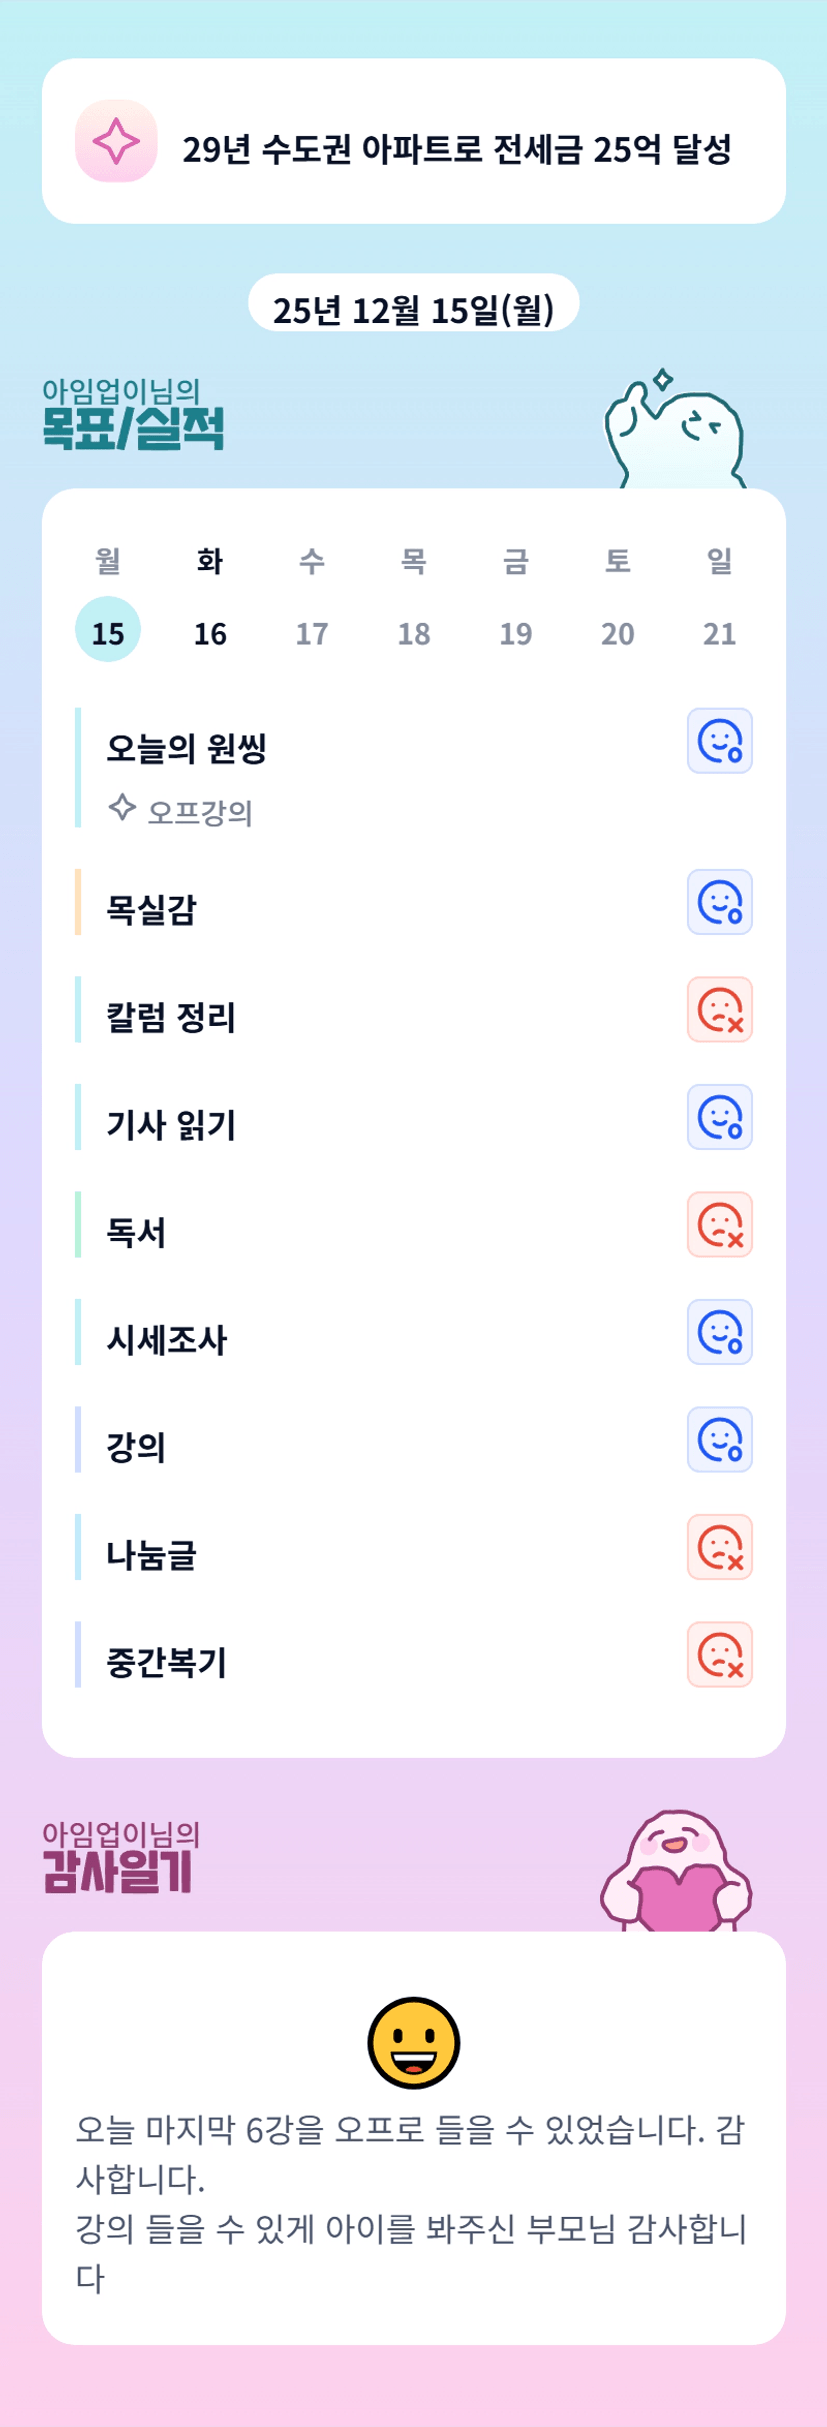Click the pink sparkle goal icon
This screenshot has height=2427, width=827.
[x=116, y=141]
